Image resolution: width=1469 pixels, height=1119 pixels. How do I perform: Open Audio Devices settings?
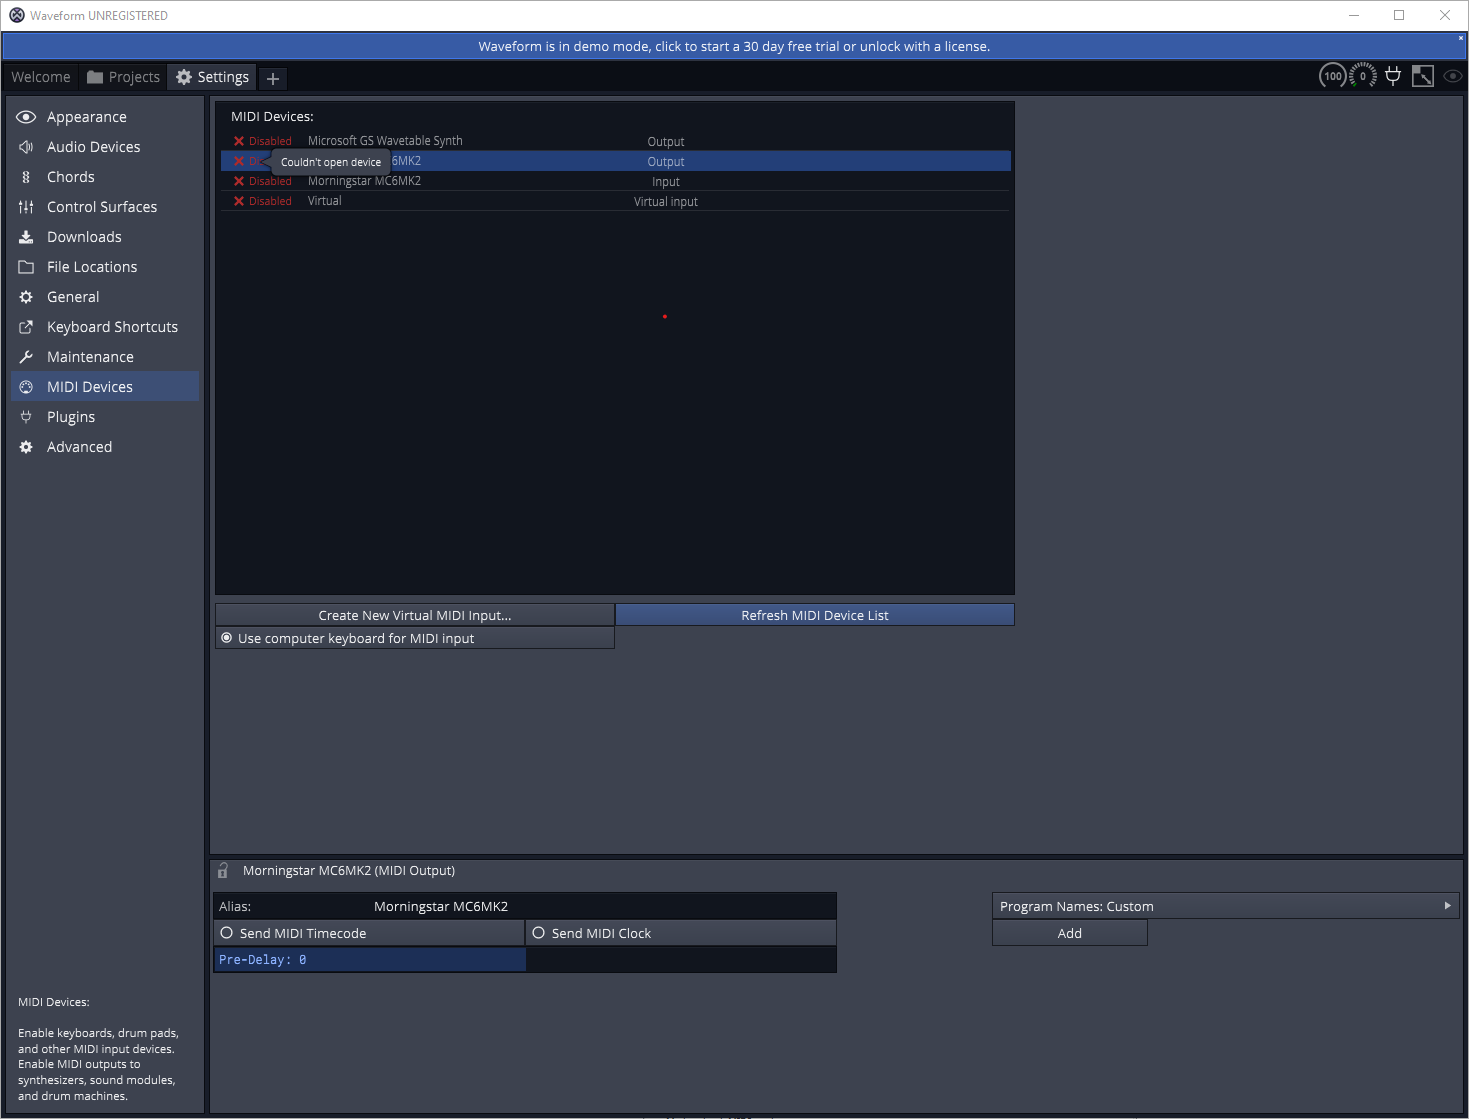click(93, 147)
